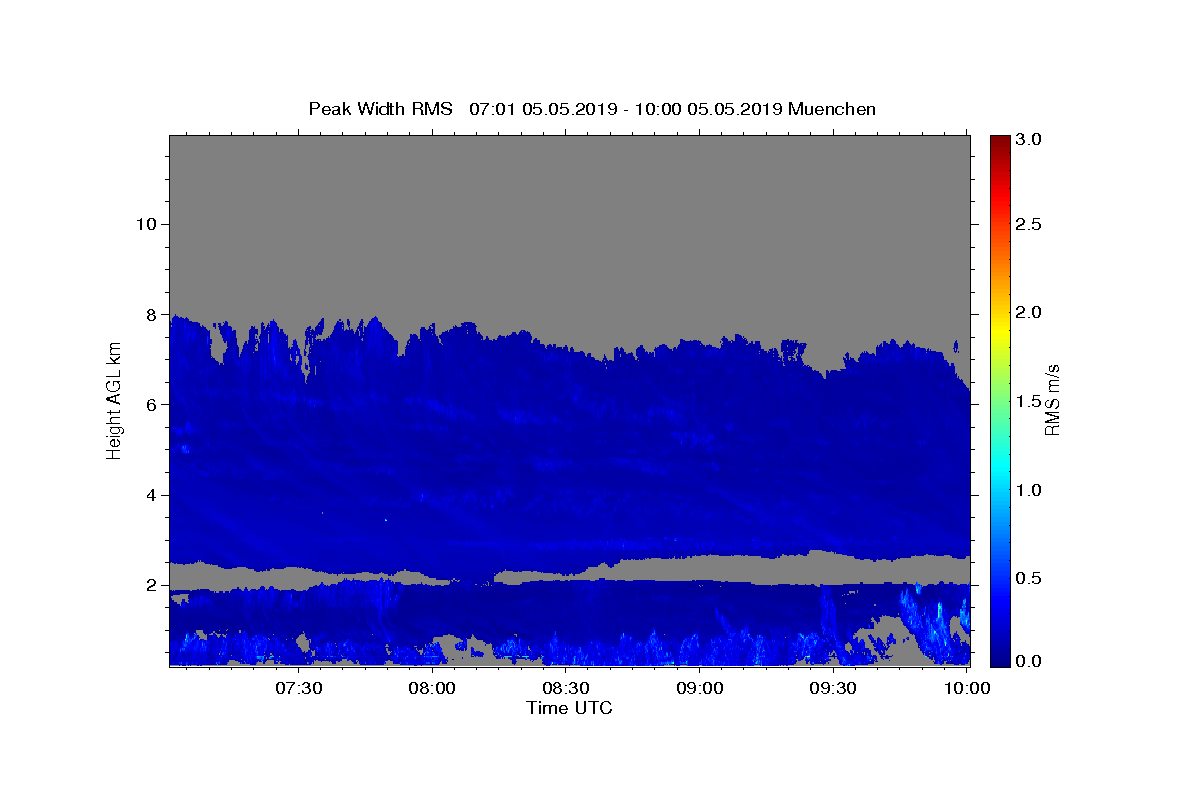The height and width of the screenshot is (800, 1200).
Task: Click the colorbar value 0.5
Action: click(1030, 578)
